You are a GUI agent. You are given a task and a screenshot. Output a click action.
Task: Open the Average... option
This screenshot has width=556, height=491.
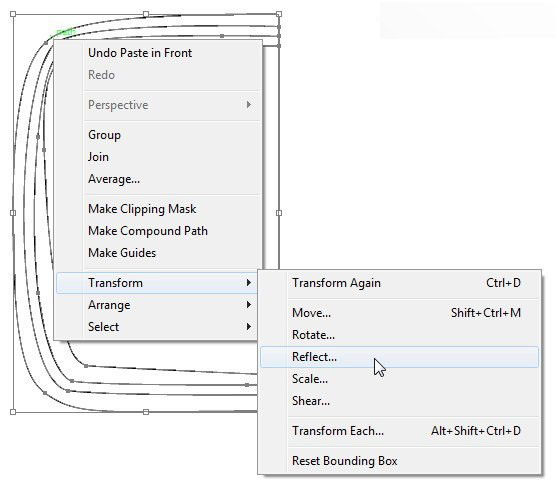point(158,179)
